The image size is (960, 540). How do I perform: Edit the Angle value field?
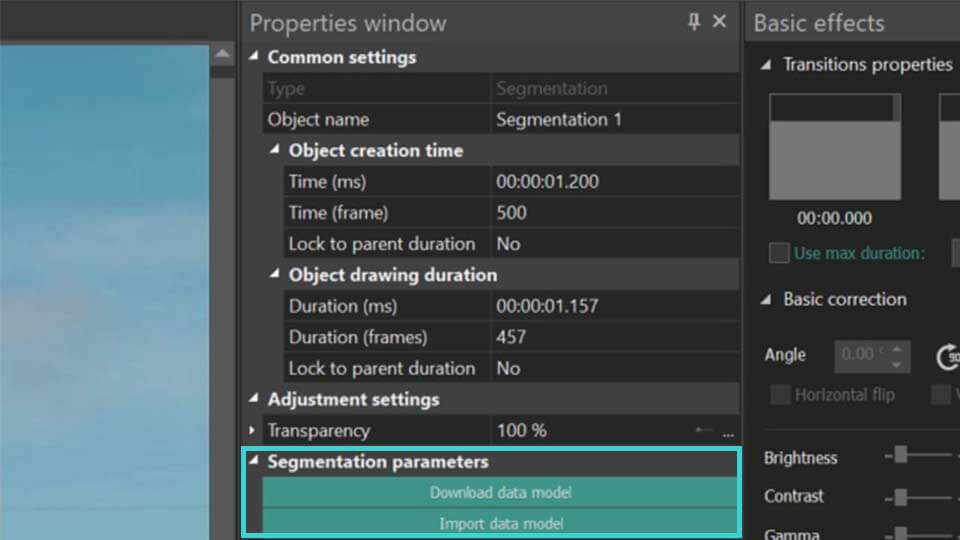point(862,356)
